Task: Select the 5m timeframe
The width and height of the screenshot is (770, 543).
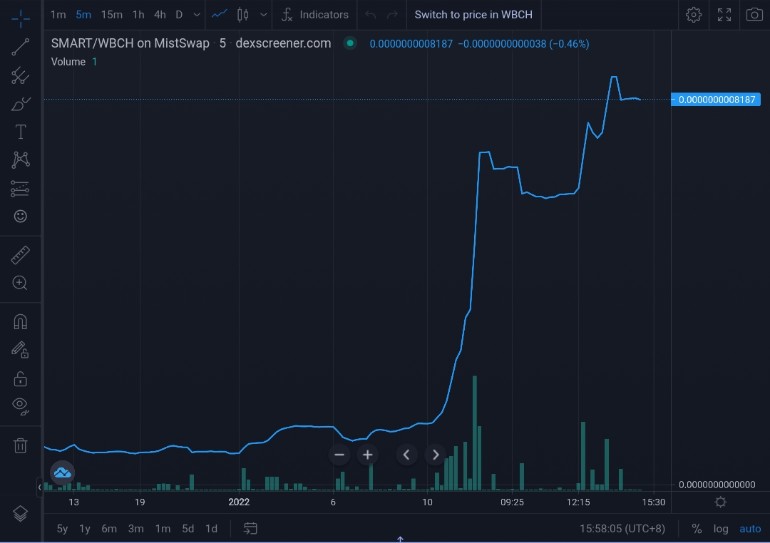Action: tap(83, 15)
